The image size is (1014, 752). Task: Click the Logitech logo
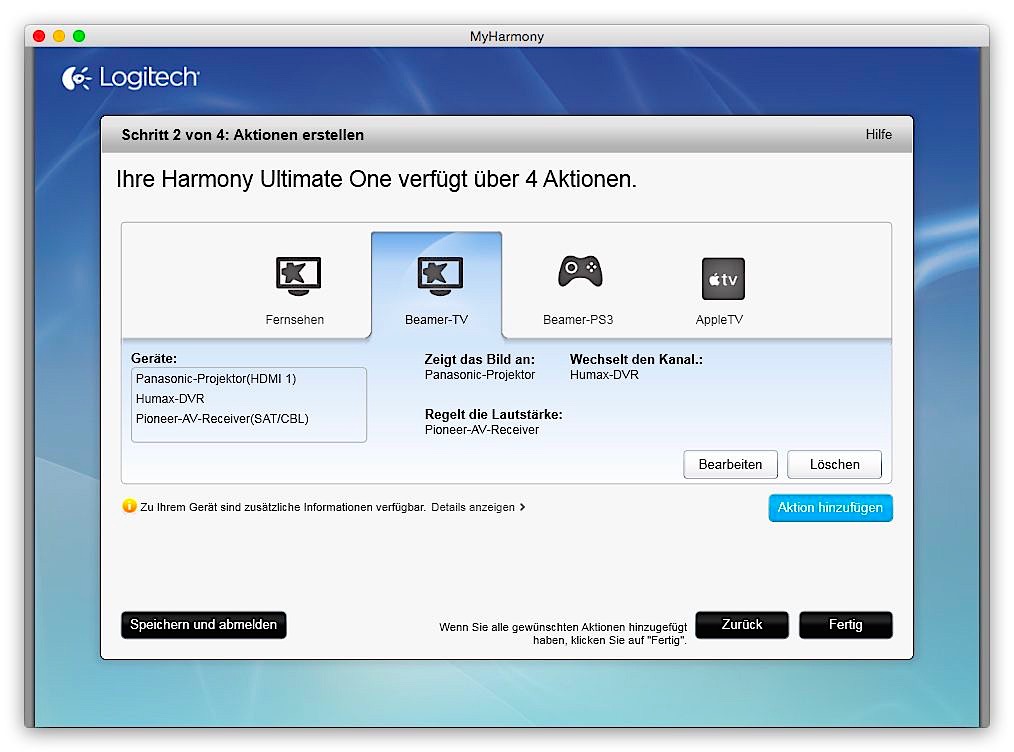130,78
